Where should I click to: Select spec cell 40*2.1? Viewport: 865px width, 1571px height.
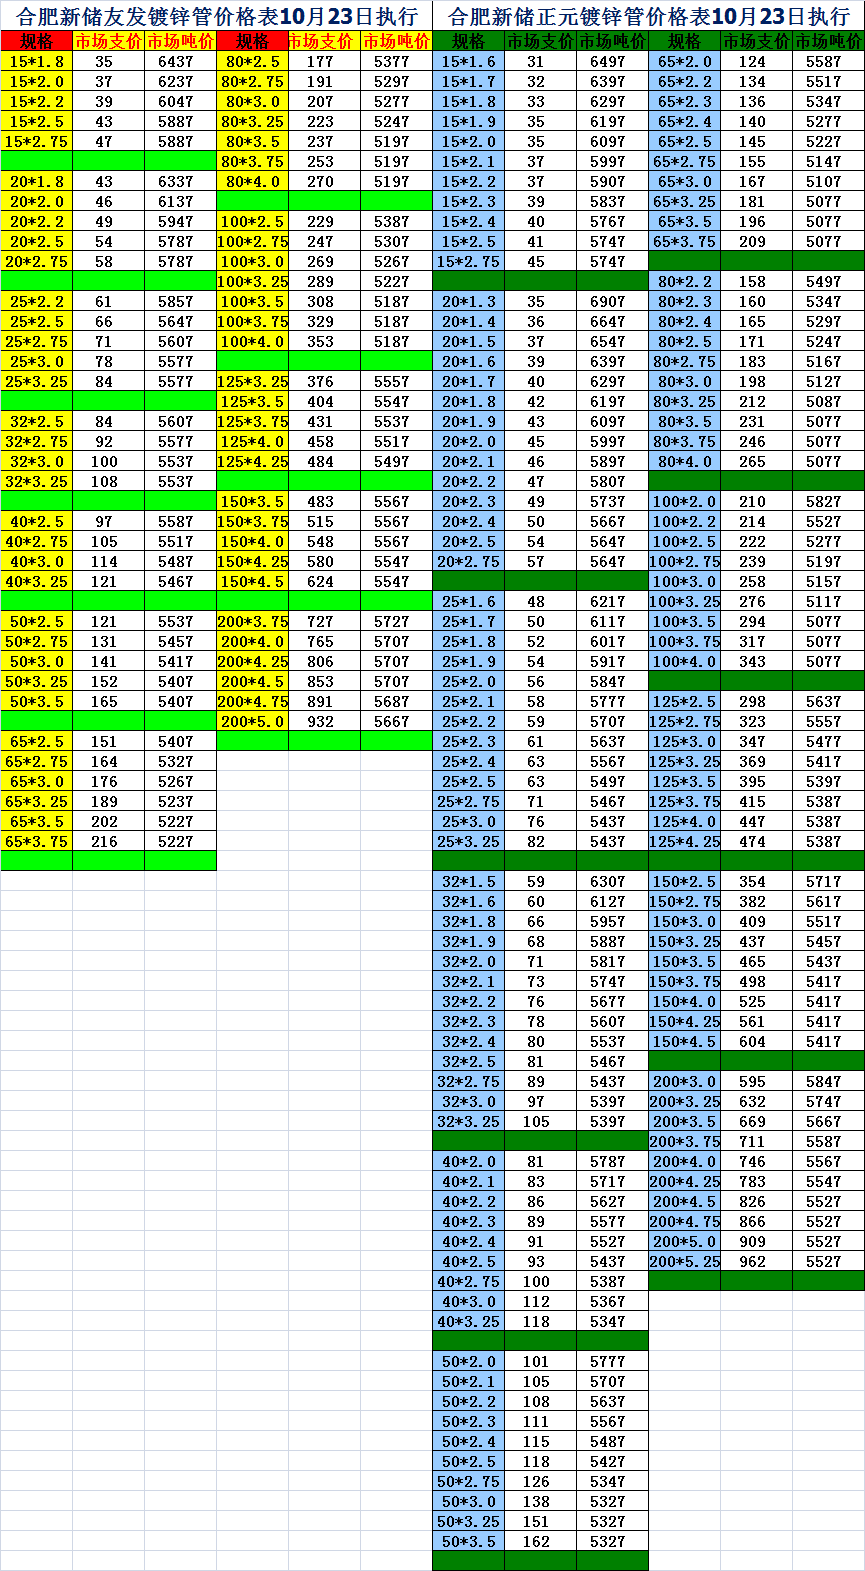pos(469,1181)
